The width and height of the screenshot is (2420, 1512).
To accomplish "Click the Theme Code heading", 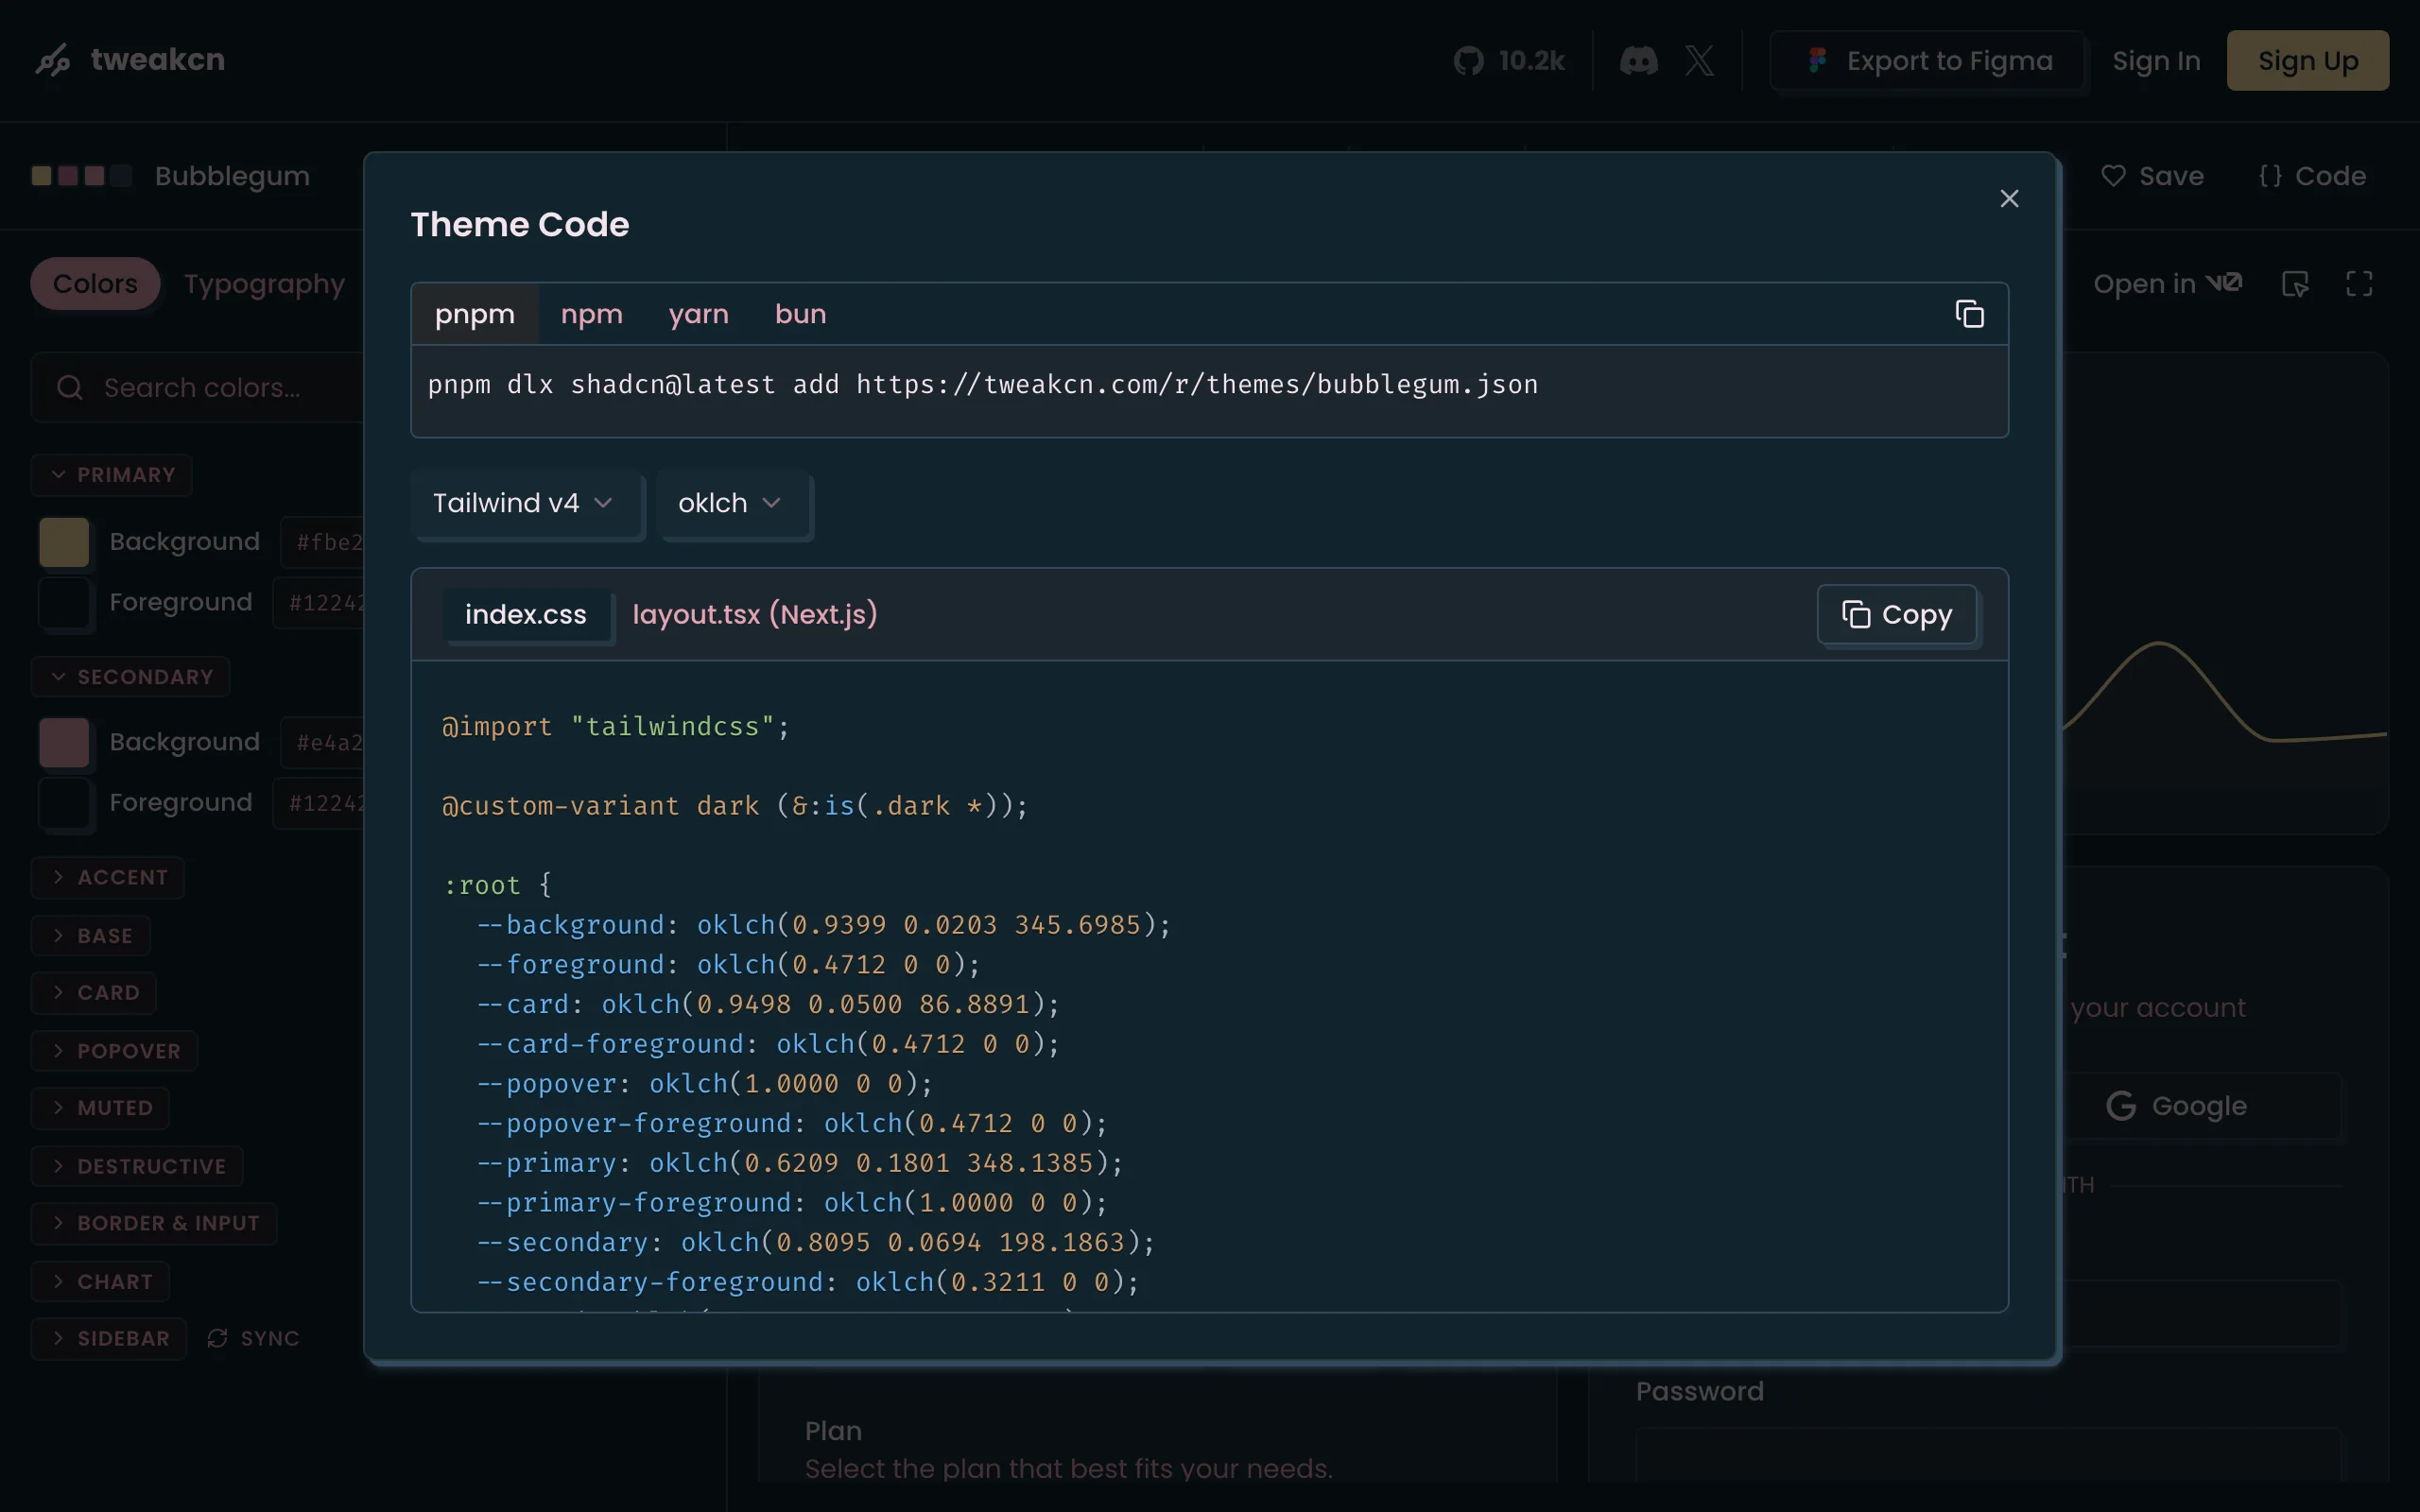I will tap(520, 225).
